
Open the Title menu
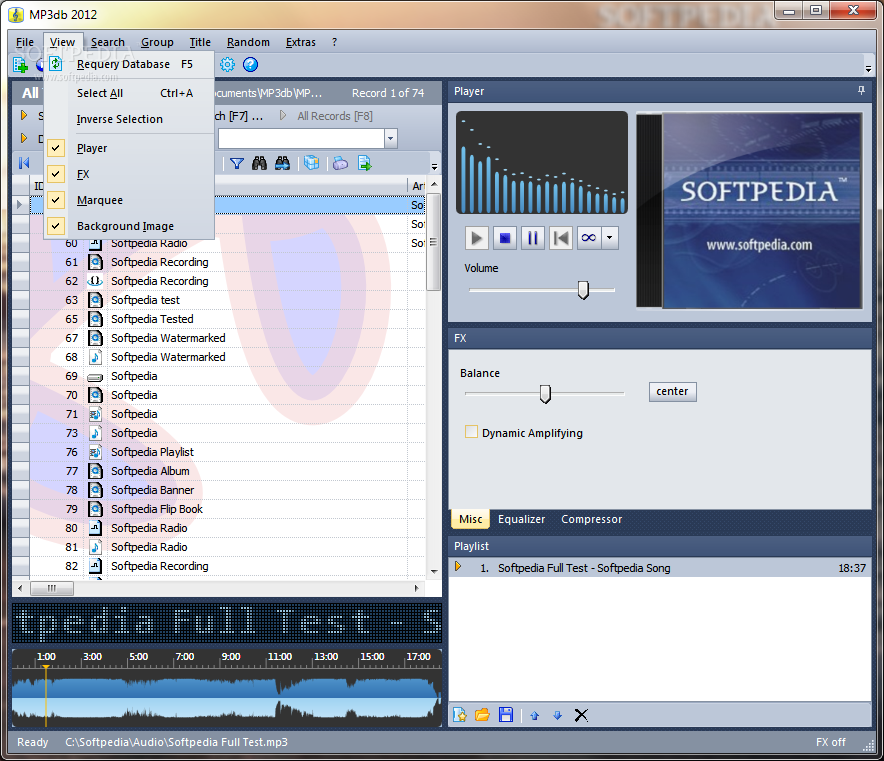click(x=200, y=42)
